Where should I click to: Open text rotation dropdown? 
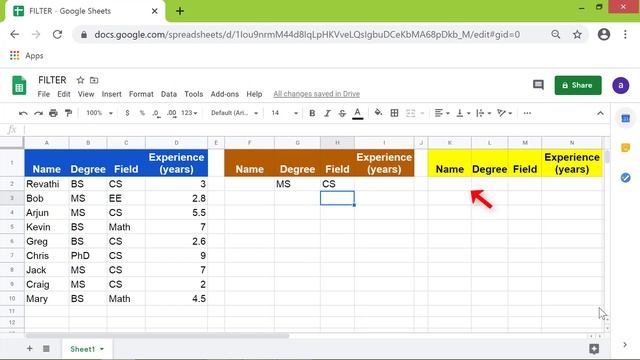(x=504, y=113)
